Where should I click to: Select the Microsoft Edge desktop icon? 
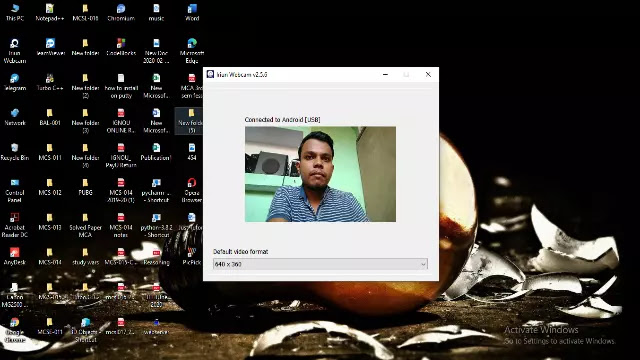(x=192, y=51)
